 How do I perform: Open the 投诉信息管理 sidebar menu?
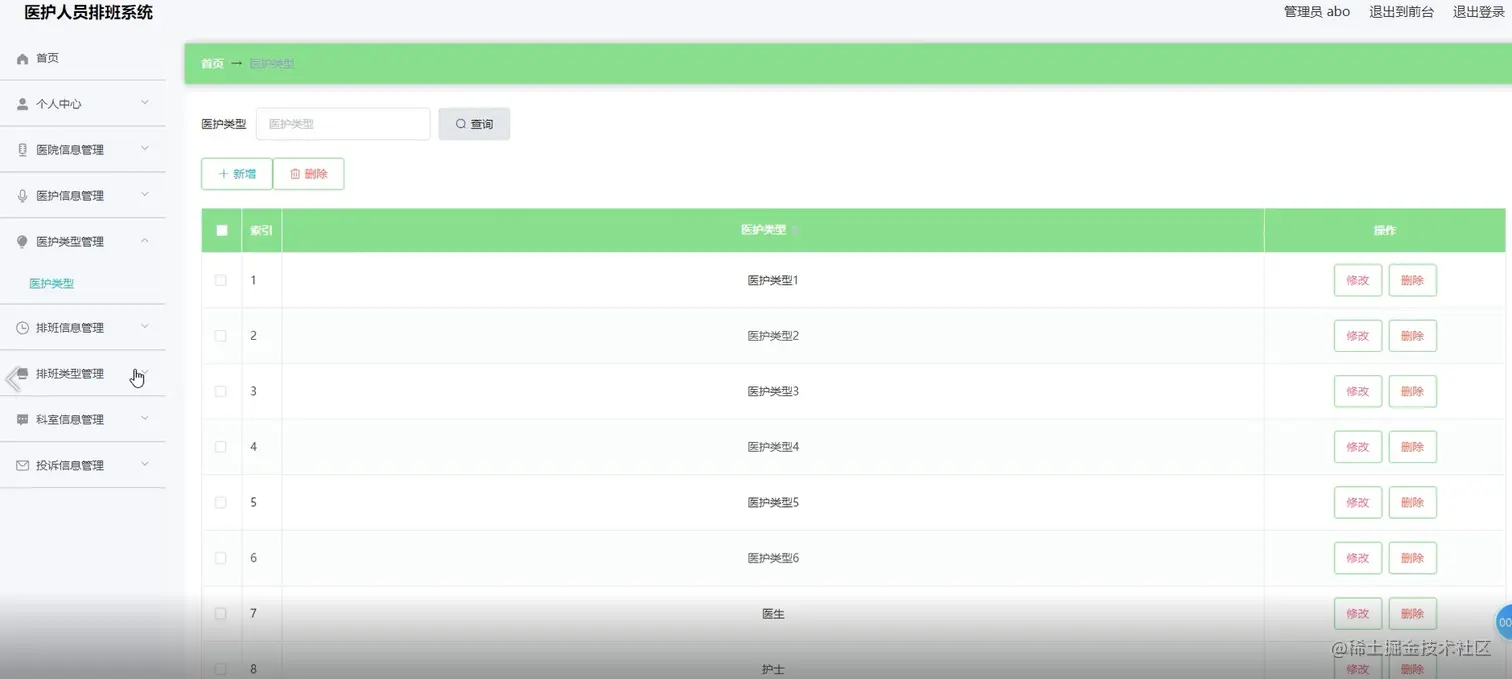point(83,466)
